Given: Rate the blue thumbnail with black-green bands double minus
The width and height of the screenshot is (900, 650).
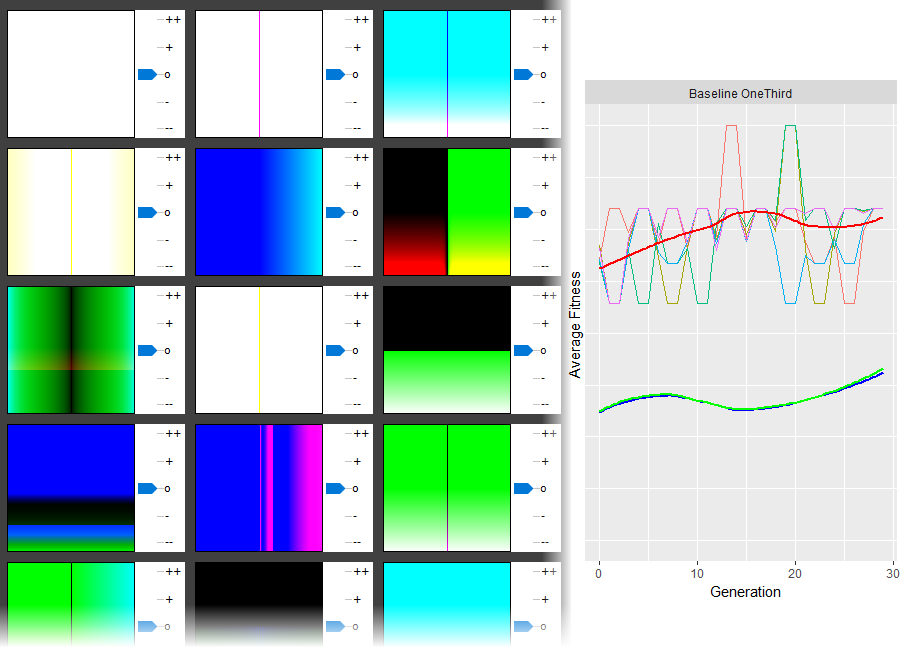Looking at the screenshot, I should point(169,542).
